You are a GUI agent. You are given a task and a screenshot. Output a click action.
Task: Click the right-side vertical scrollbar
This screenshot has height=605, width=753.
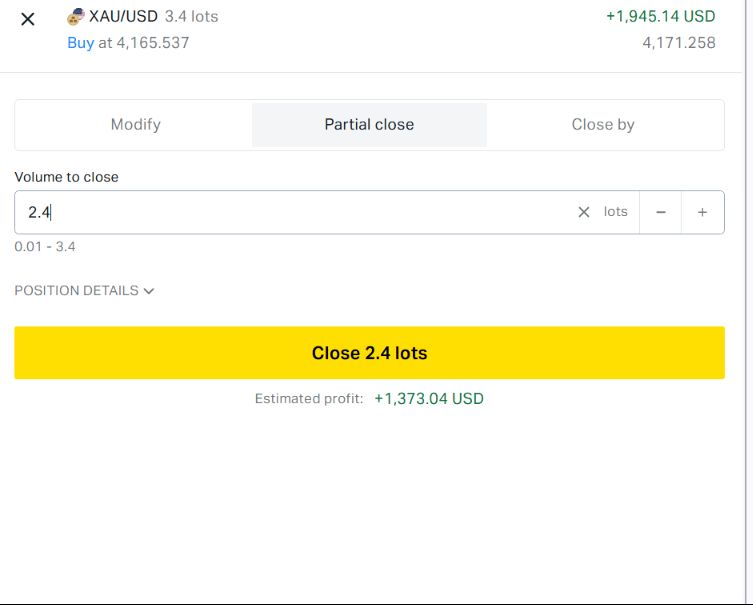click(748, 302)
